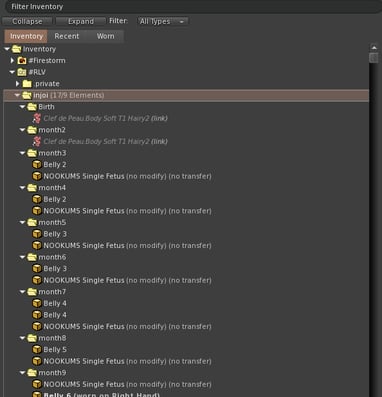The image size is (382, 397).
Task: Click the root Inventory folder icon
Action: coord(16,49)
